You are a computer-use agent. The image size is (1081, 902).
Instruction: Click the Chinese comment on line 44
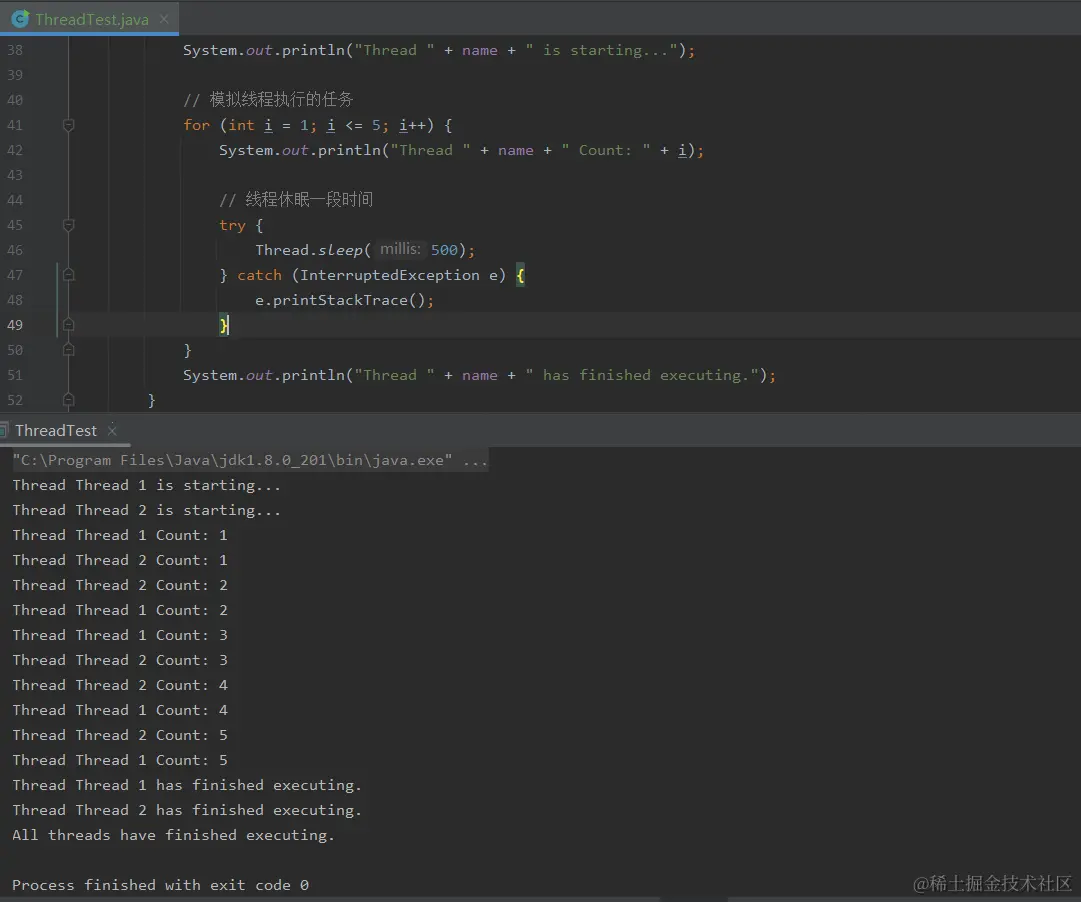pyautogui.click(x=296, y=199)
